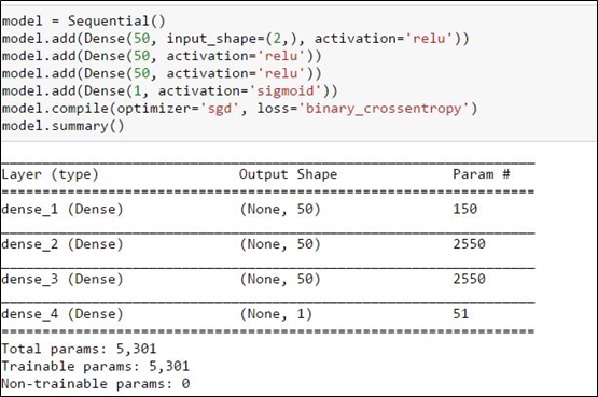Click the 'Layer (type)' column header
The image size is (598, 397).
[50, 175]
